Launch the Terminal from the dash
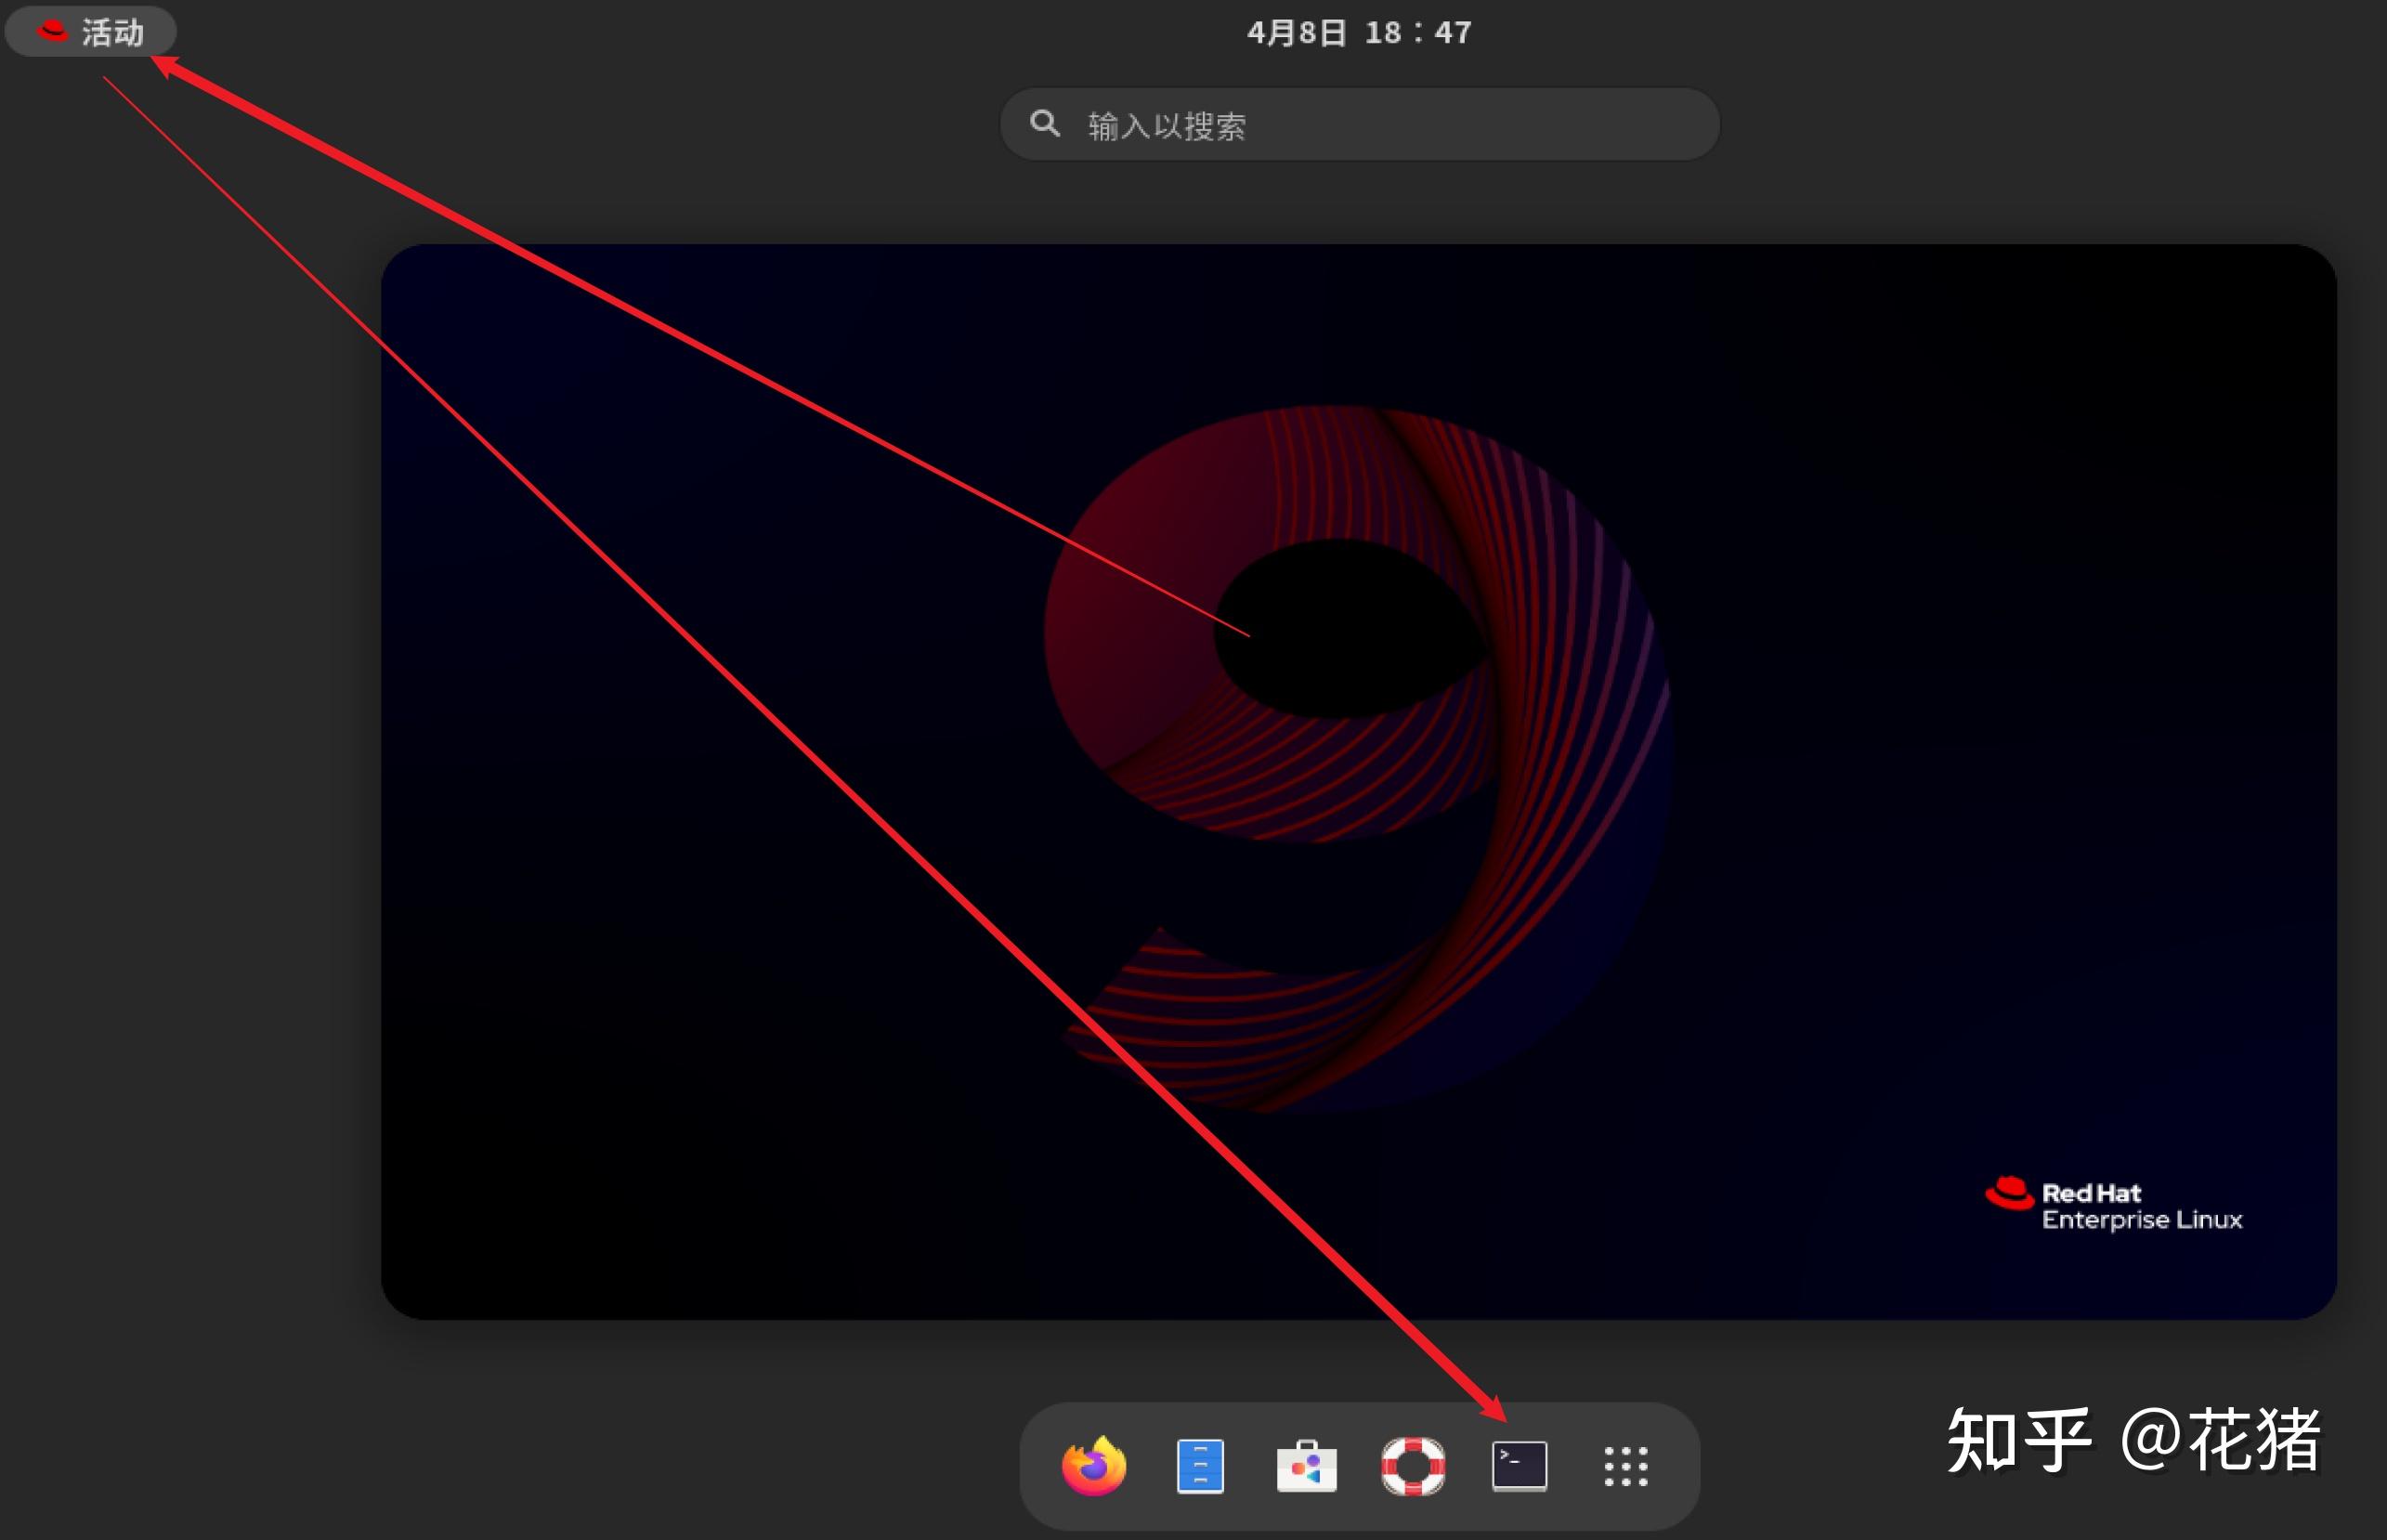This screenshot has width=2387, height=1540. point(1519,1466)
